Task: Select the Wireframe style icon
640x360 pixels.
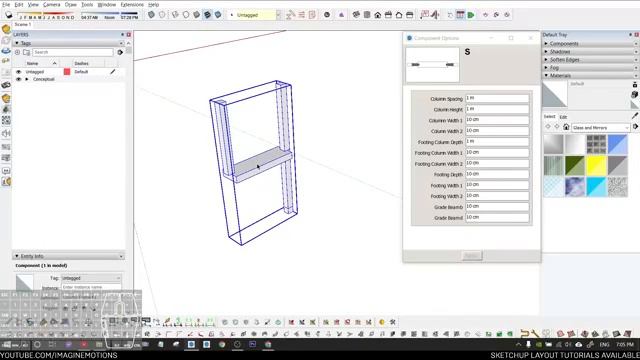Action: click(x=175, y=15)
